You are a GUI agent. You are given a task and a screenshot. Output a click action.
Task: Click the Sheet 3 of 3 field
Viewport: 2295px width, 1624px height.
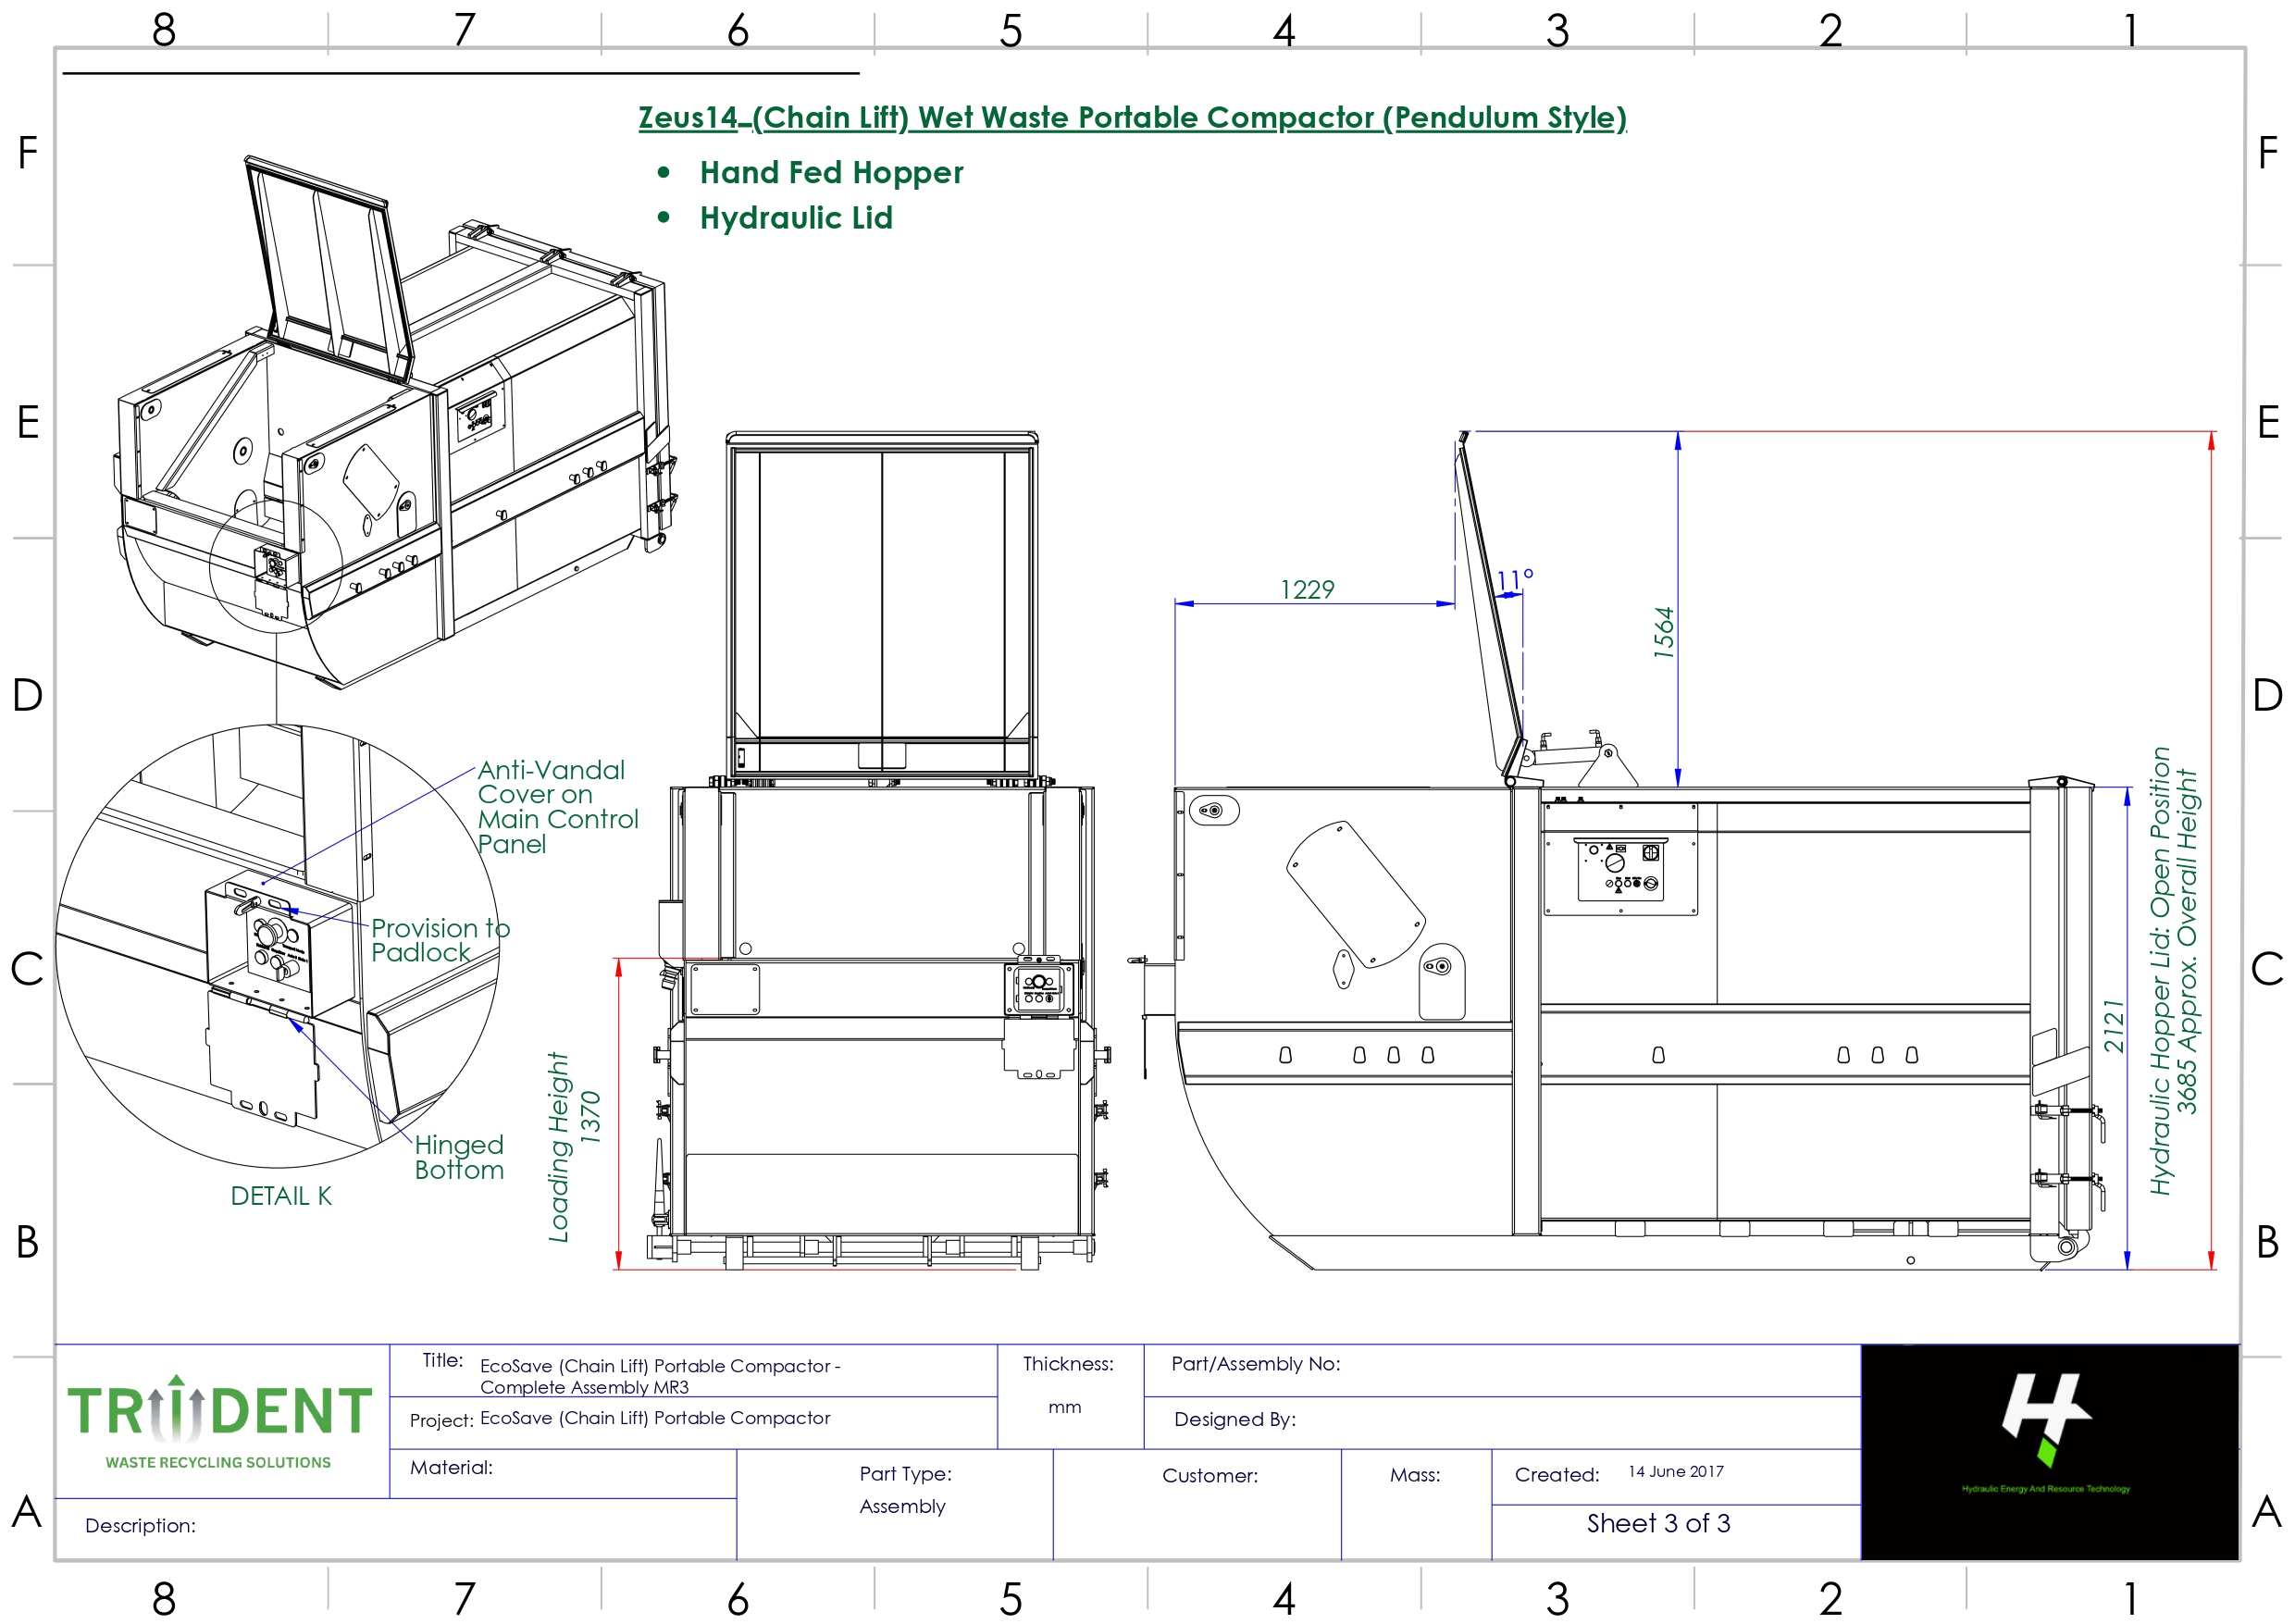pos(1657,1523)
